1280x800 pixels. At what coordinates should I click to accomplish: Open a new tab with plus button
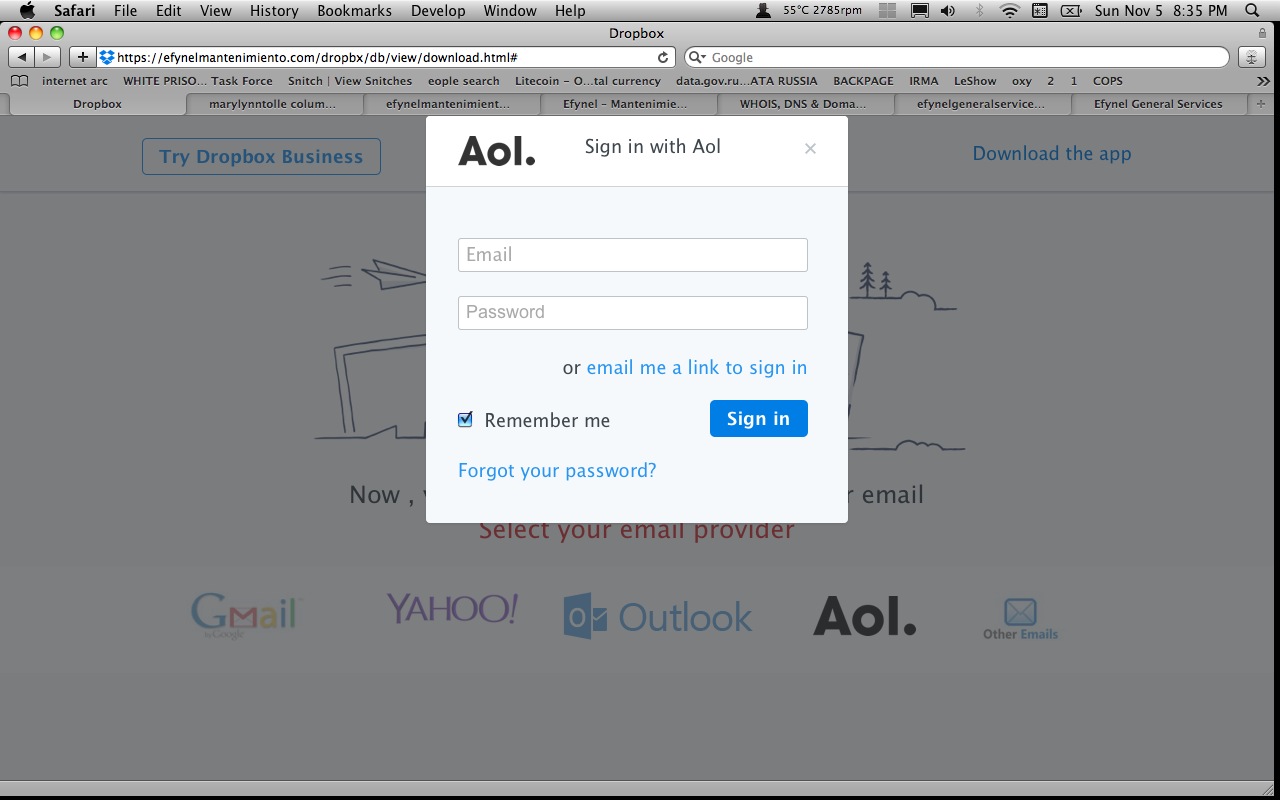pos(1260,104)
